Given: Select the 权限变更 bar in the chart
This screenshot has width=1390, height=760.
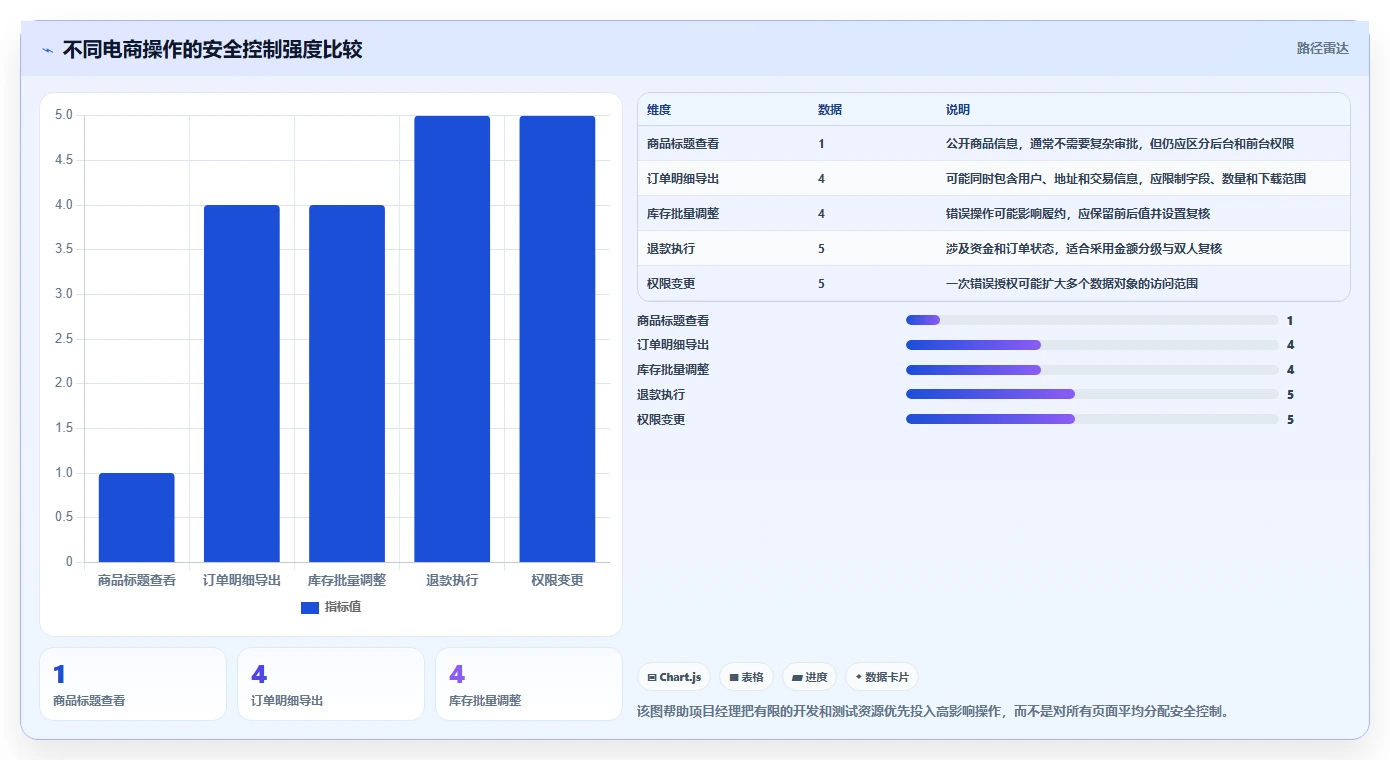Looking at the screenshot, I should [x=557, y=339].
